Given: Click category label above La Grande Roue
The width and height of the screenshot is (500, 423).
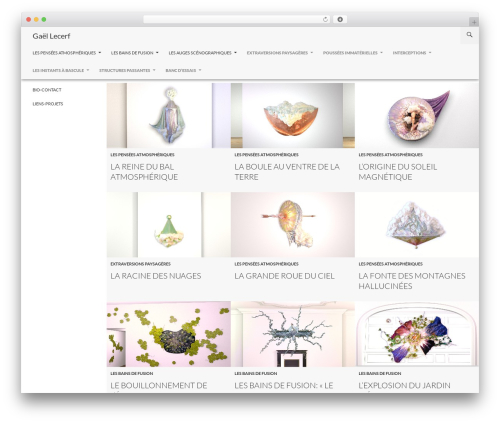Looking at the screenshot, I should coord(266,264).
